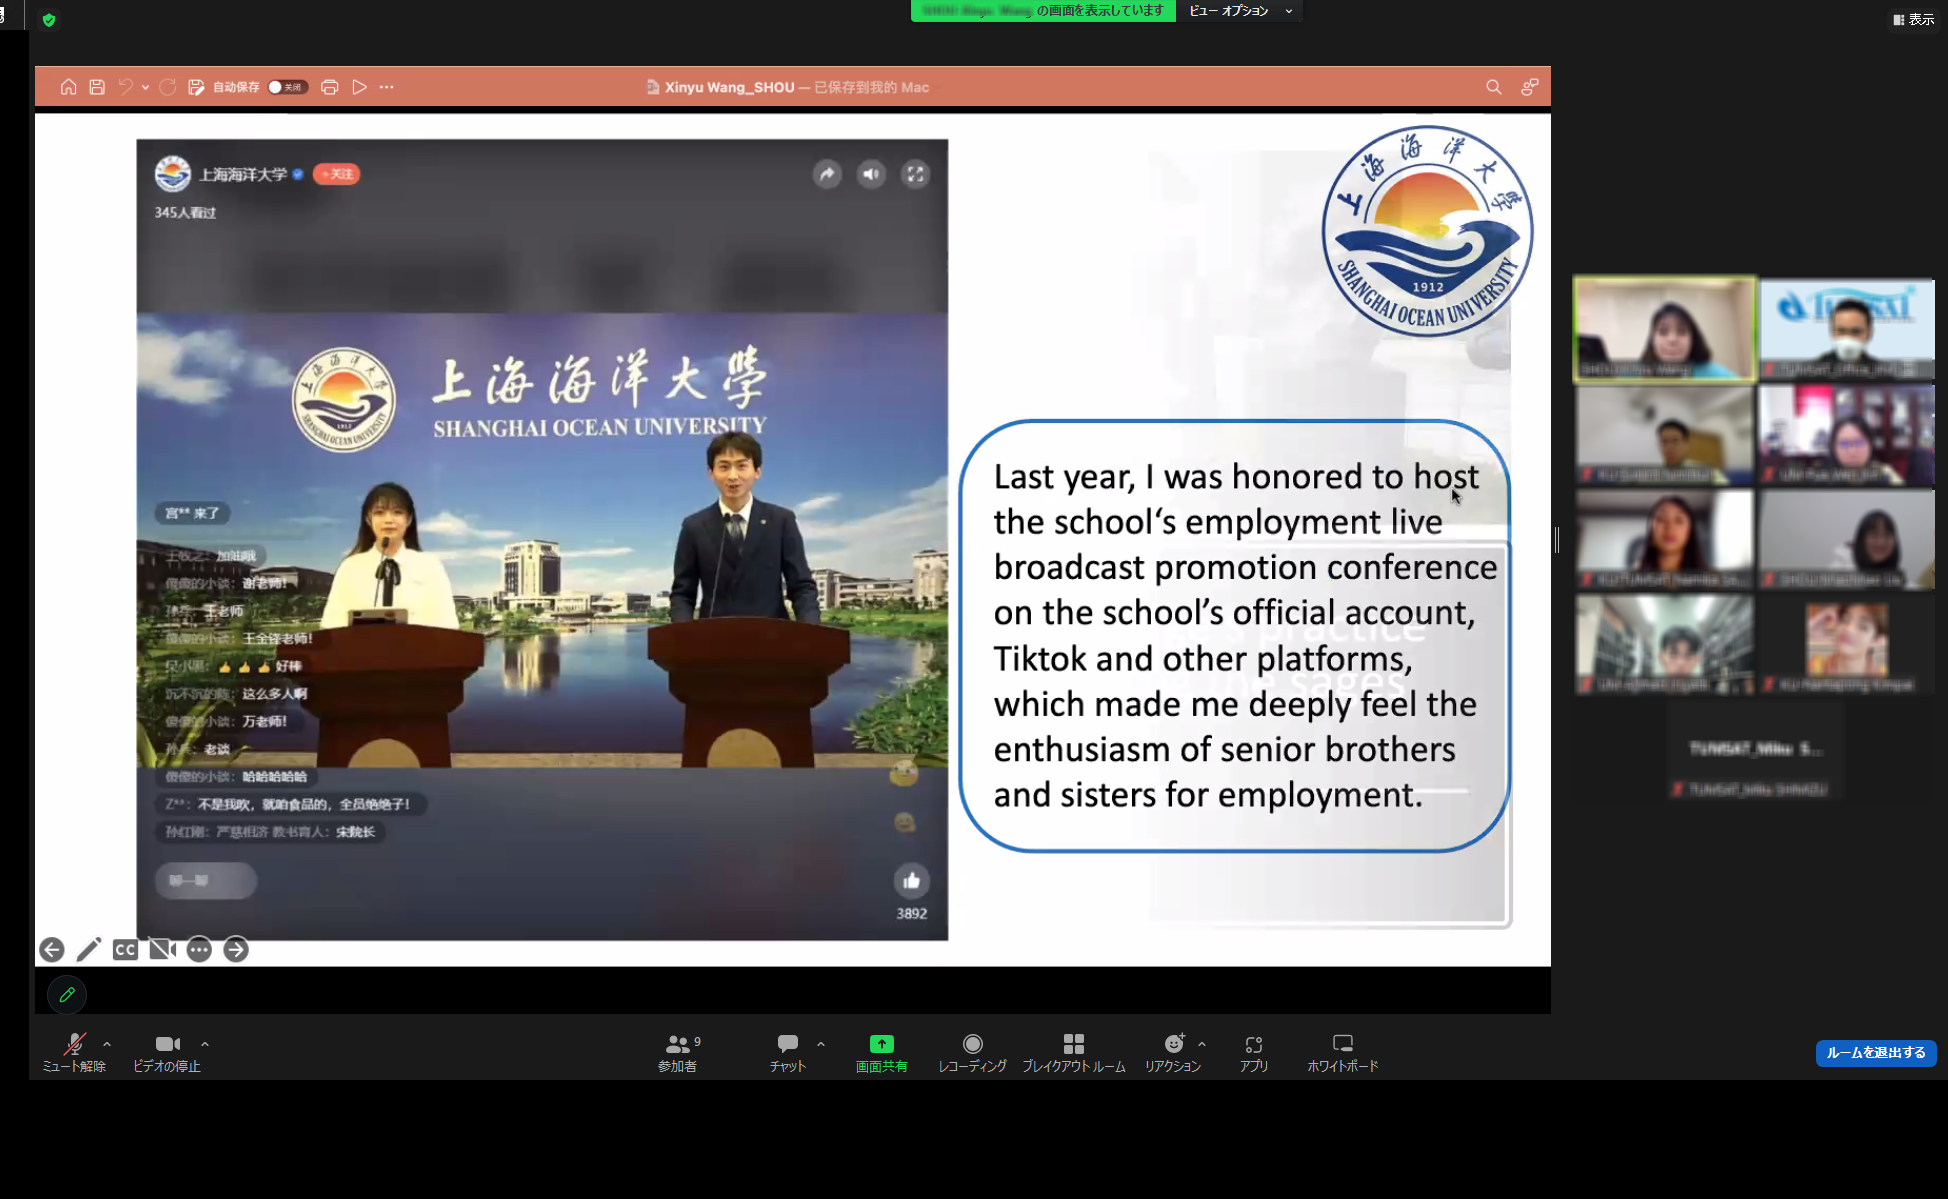1948x1199 pixels.
Task: Go to previous slide arrow
Action: coord(52,949)
